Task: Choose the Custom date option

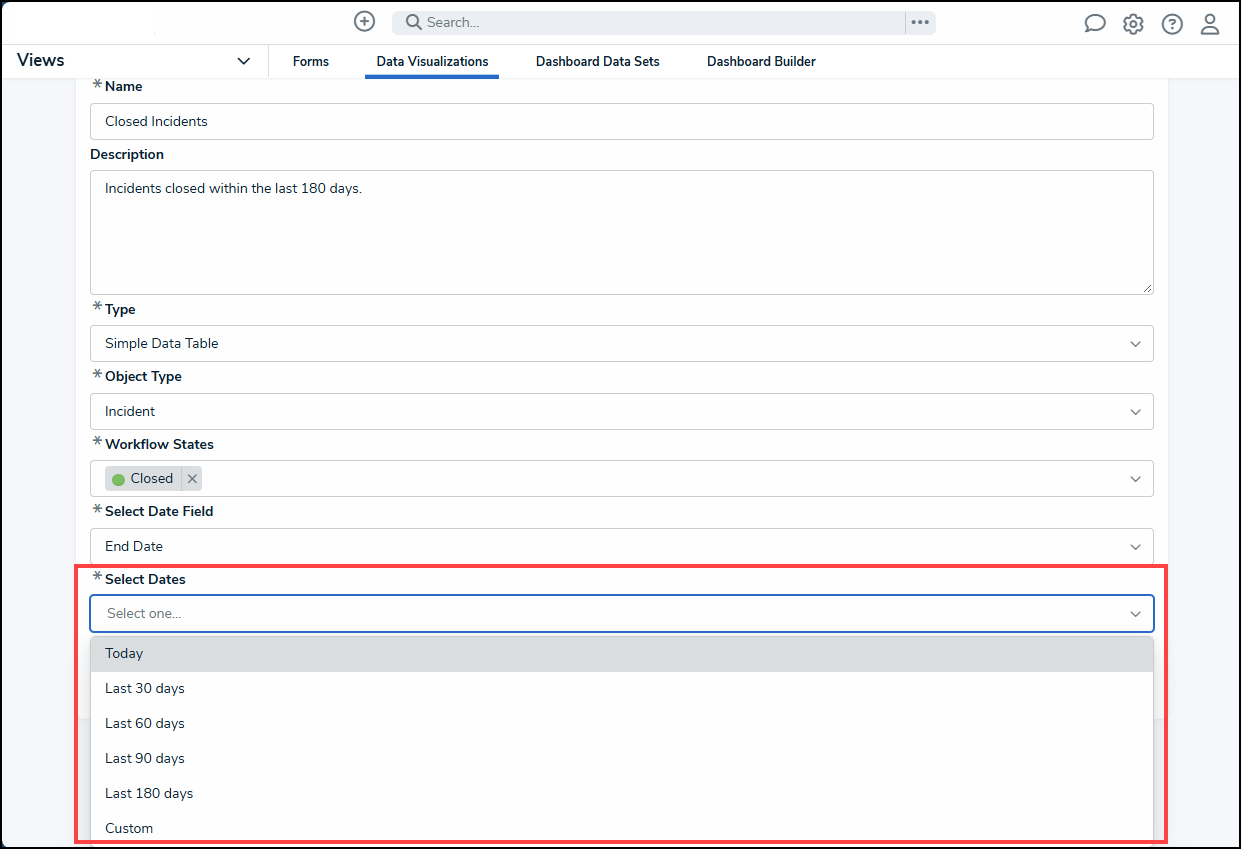Action: point(621,827)
